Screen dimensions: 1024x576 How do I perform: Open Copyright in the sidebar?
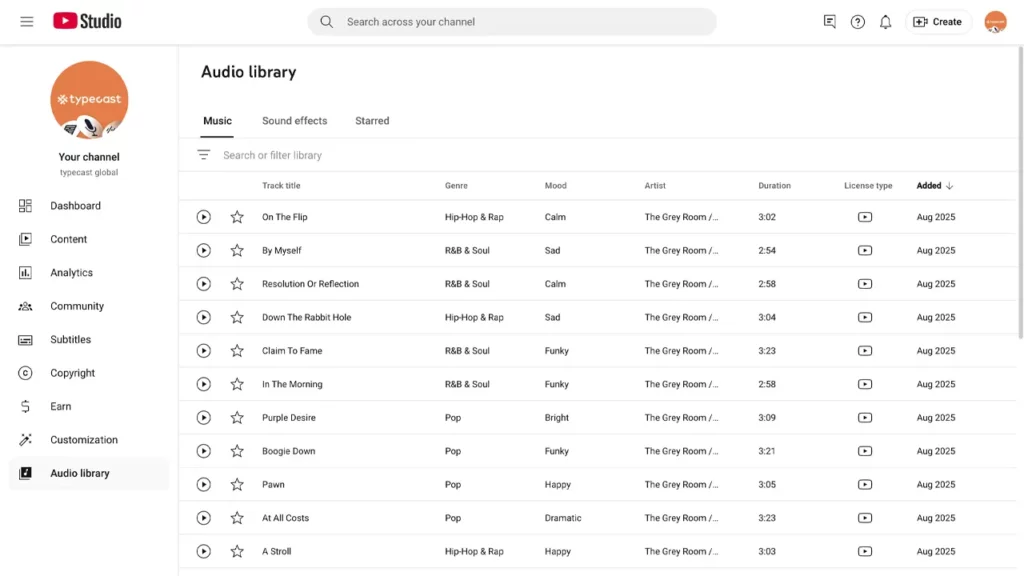(89, 373)
